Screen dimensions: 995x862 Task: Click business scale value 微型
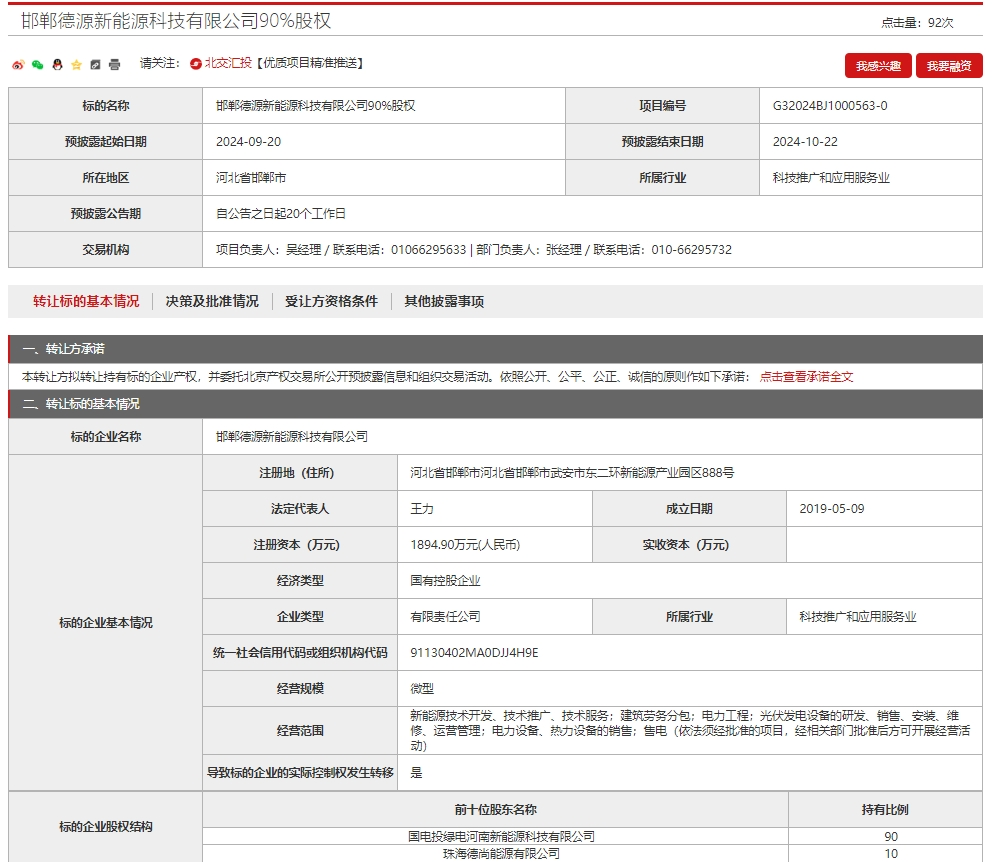click(x=422, y=689)
